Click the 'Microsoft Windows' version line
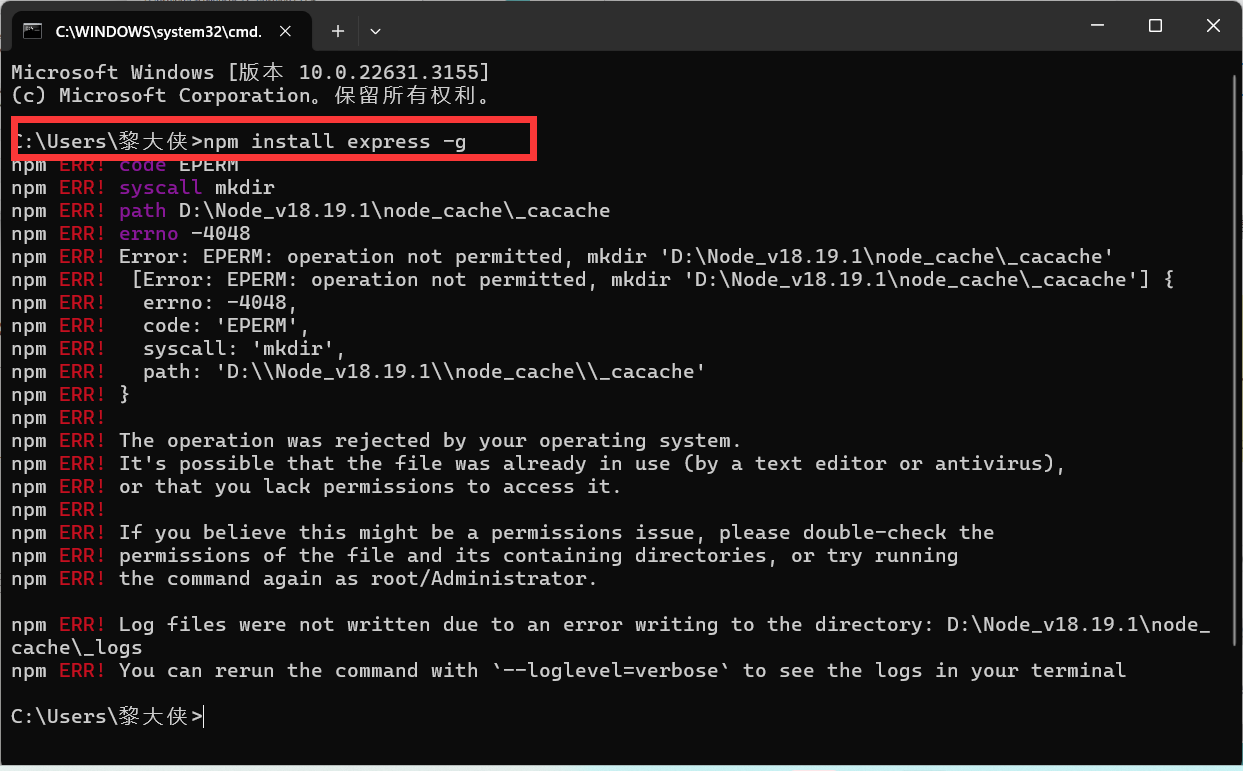The image size is (1243, 771). 251,72
